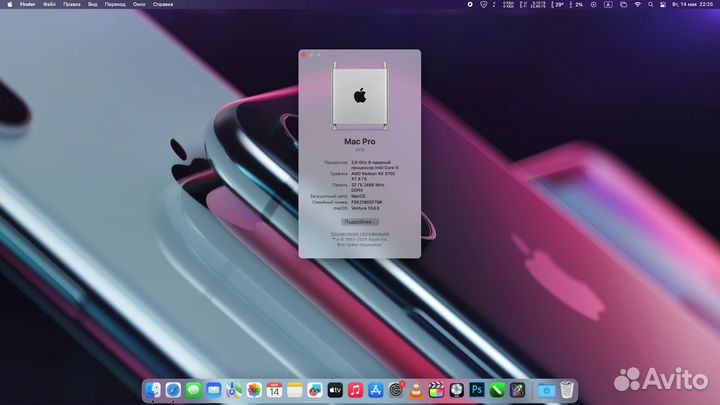Viewport: 720px width, 405px height.
Task: Click the 32 ГБ 2666 MHz memory value
Action: click(x=368, y=187)
